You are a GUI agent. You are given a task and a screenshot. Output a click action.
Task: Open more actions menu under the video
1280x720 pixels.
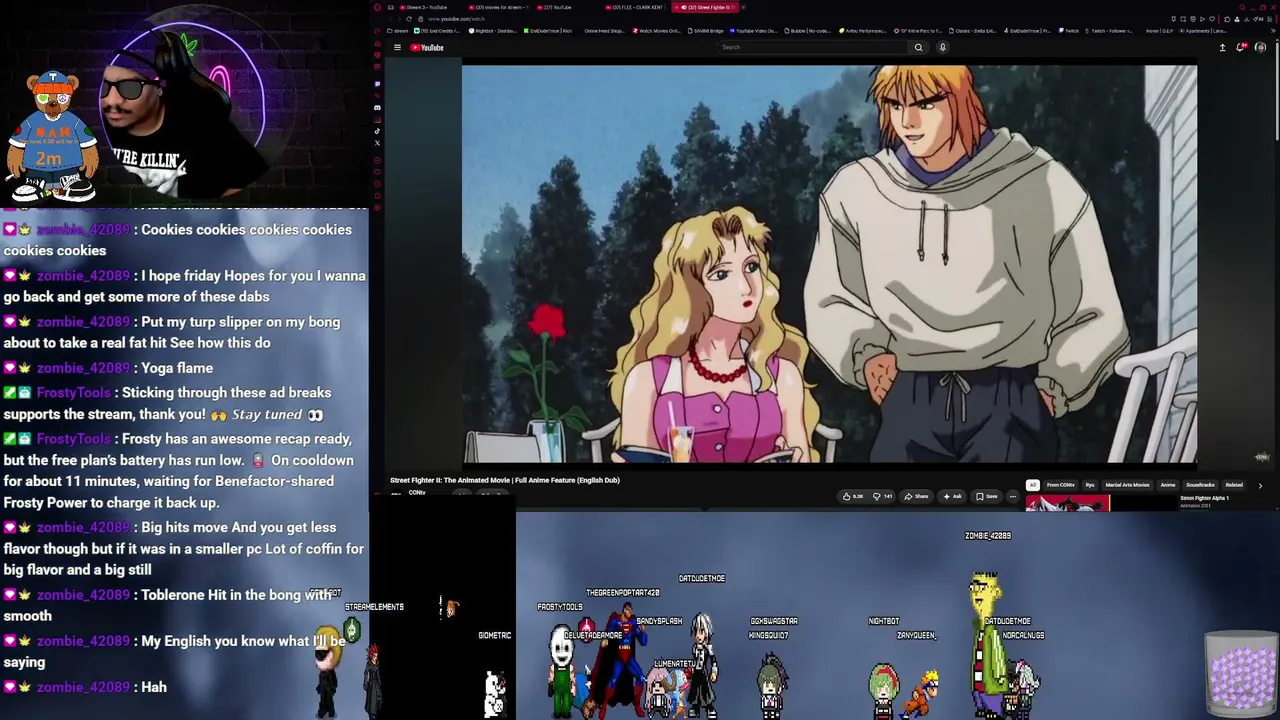click(1012, 496)
